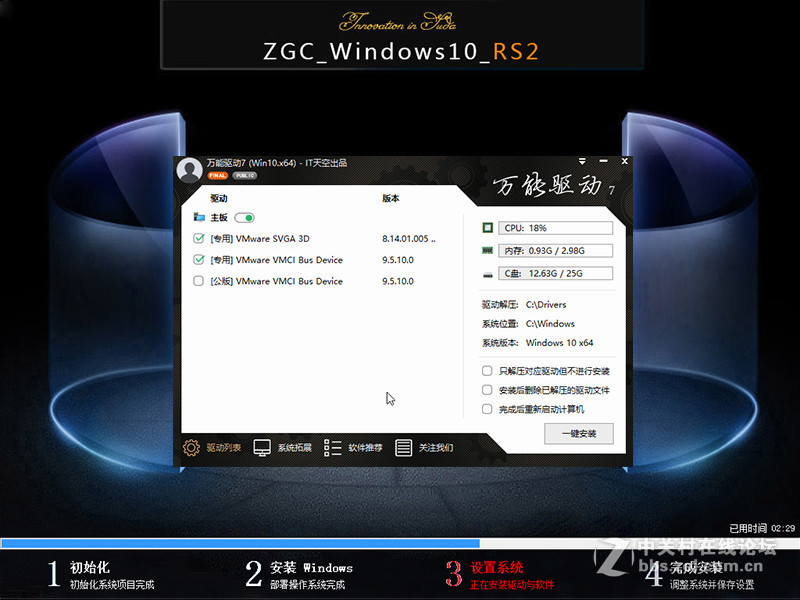Click the C盘 disk drive icon
800x600 pixels.
487,272
